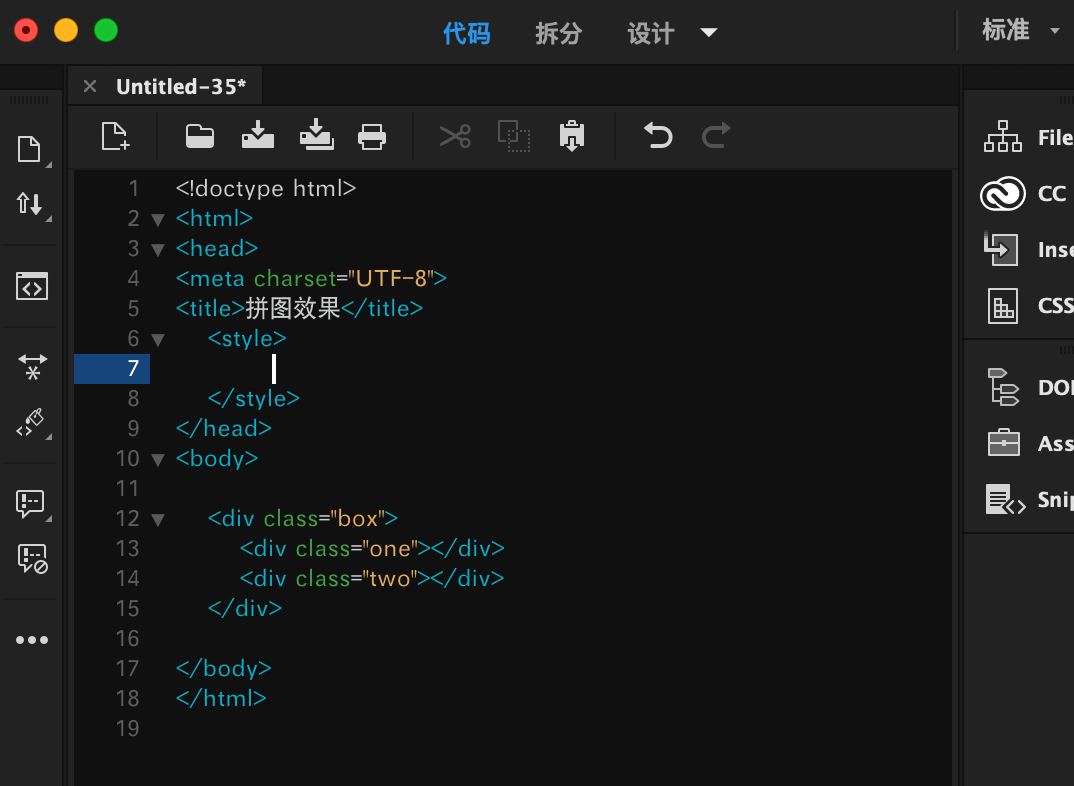The height and width of the screenshot is (786, 1074).
Task: Switch to the 设计 view
Action: (x=651, y=33)
